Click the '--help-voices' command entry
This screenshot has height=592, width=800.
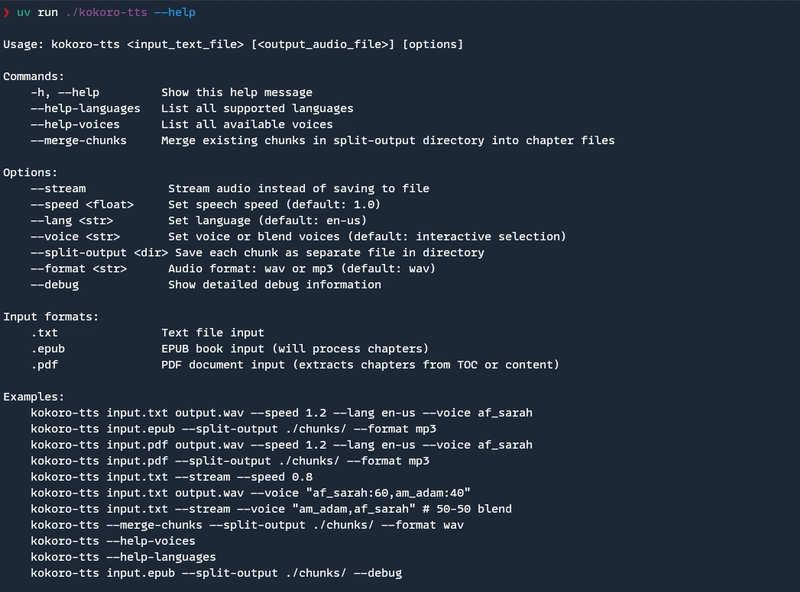click(75, 125)
